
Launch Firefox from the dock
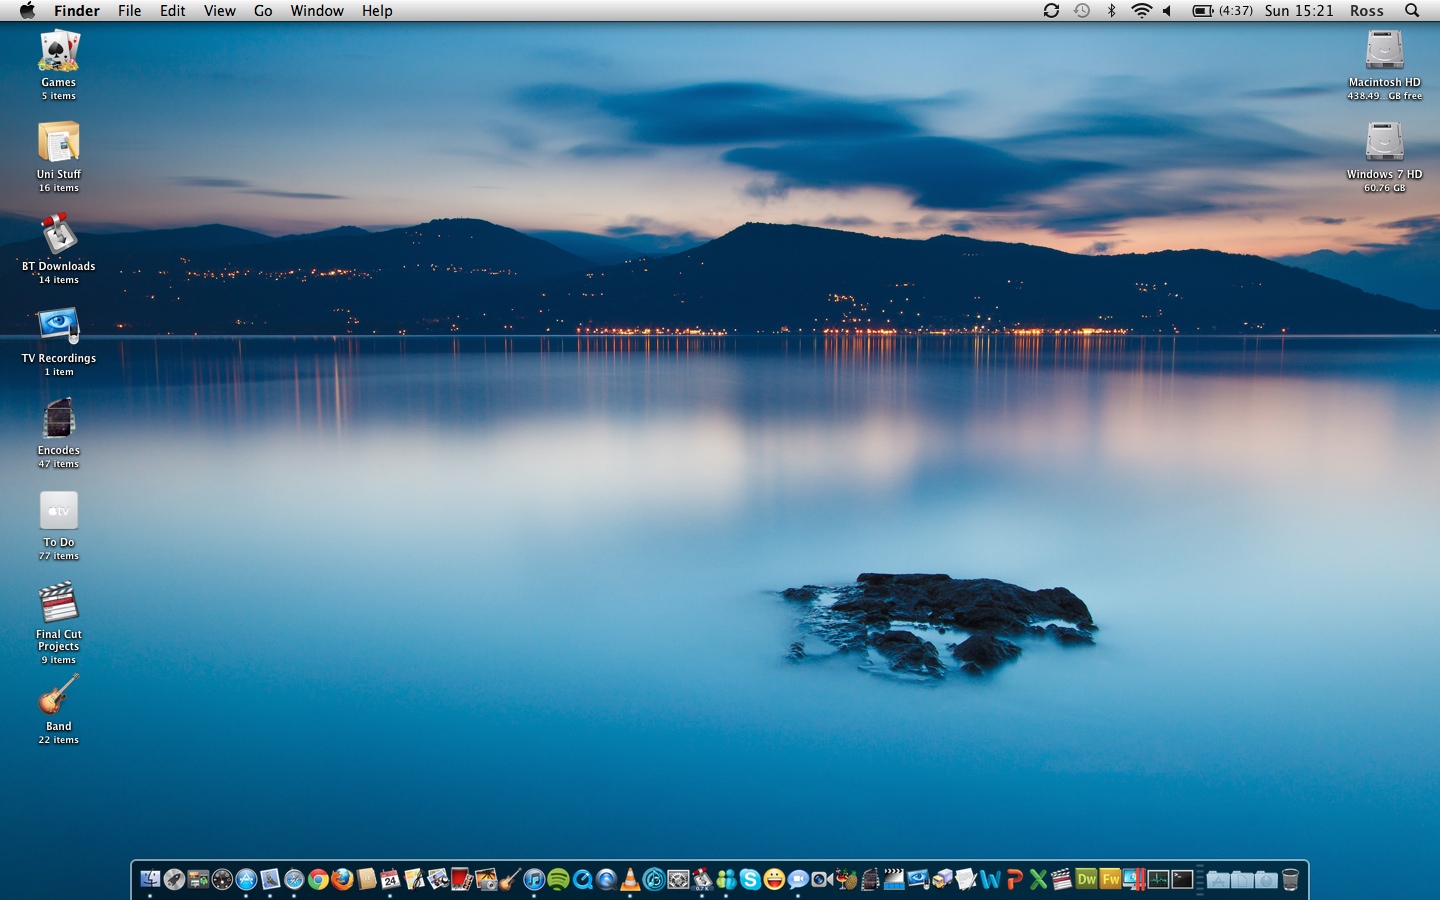point(342,879)
